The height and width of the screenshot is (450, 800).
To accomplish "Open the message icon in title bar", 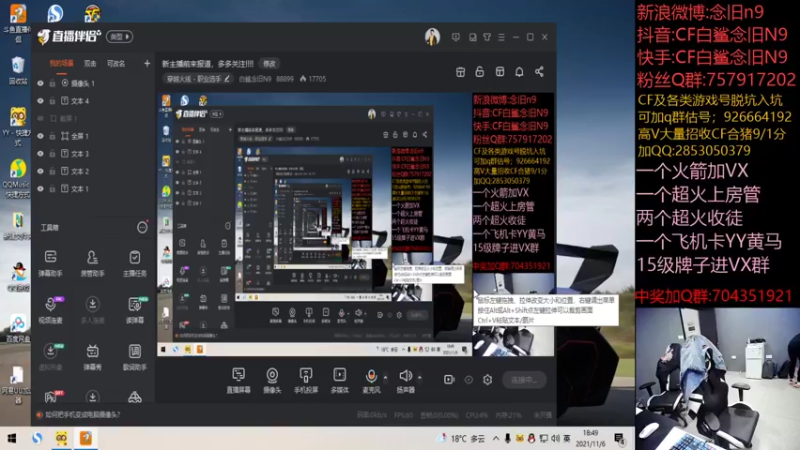I will [456, 37].
